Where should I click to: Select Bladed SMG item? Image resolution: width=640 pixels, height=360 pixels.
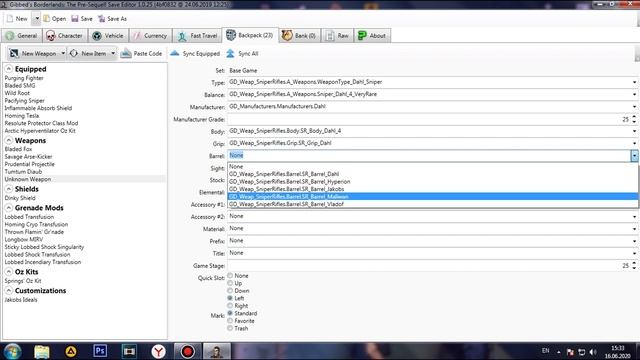click(20, 86)
